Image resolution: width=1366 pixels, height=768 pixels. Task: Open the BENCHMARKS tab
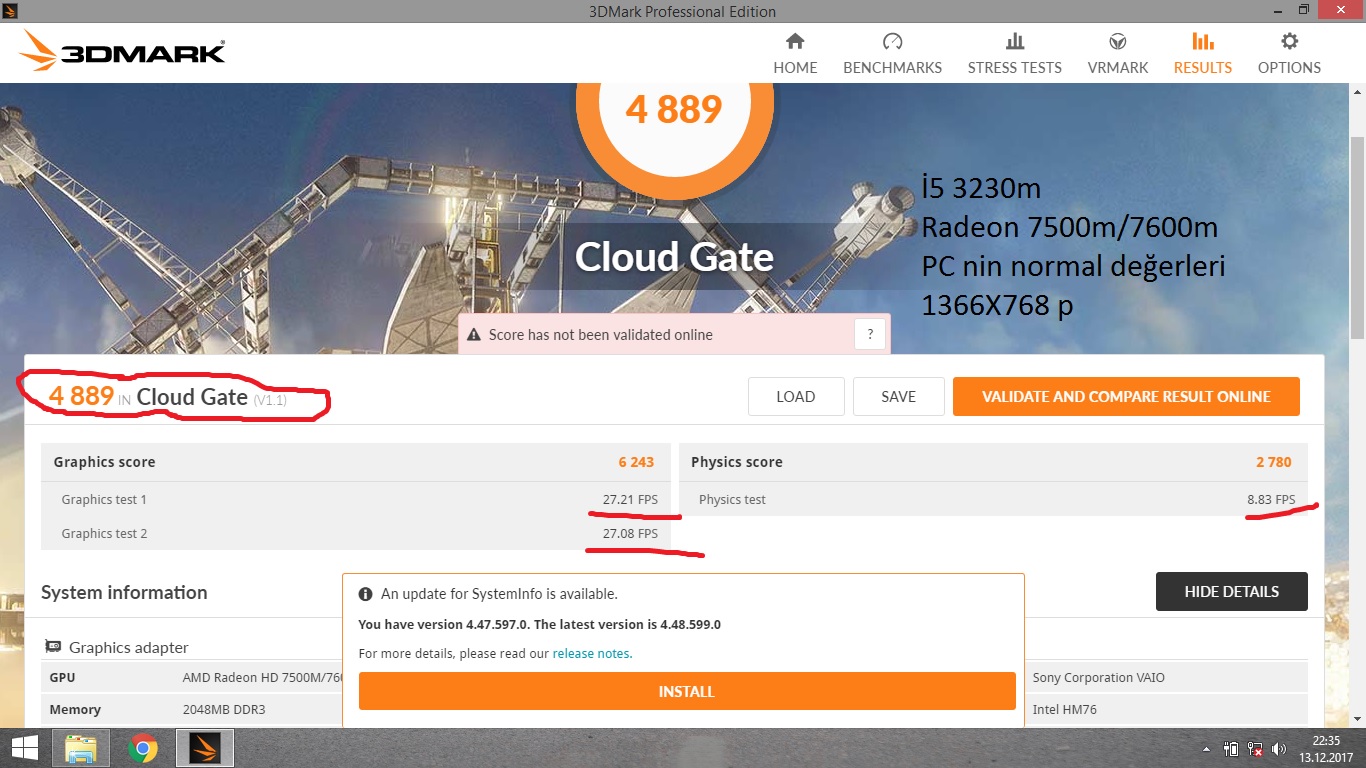[892, 54]
